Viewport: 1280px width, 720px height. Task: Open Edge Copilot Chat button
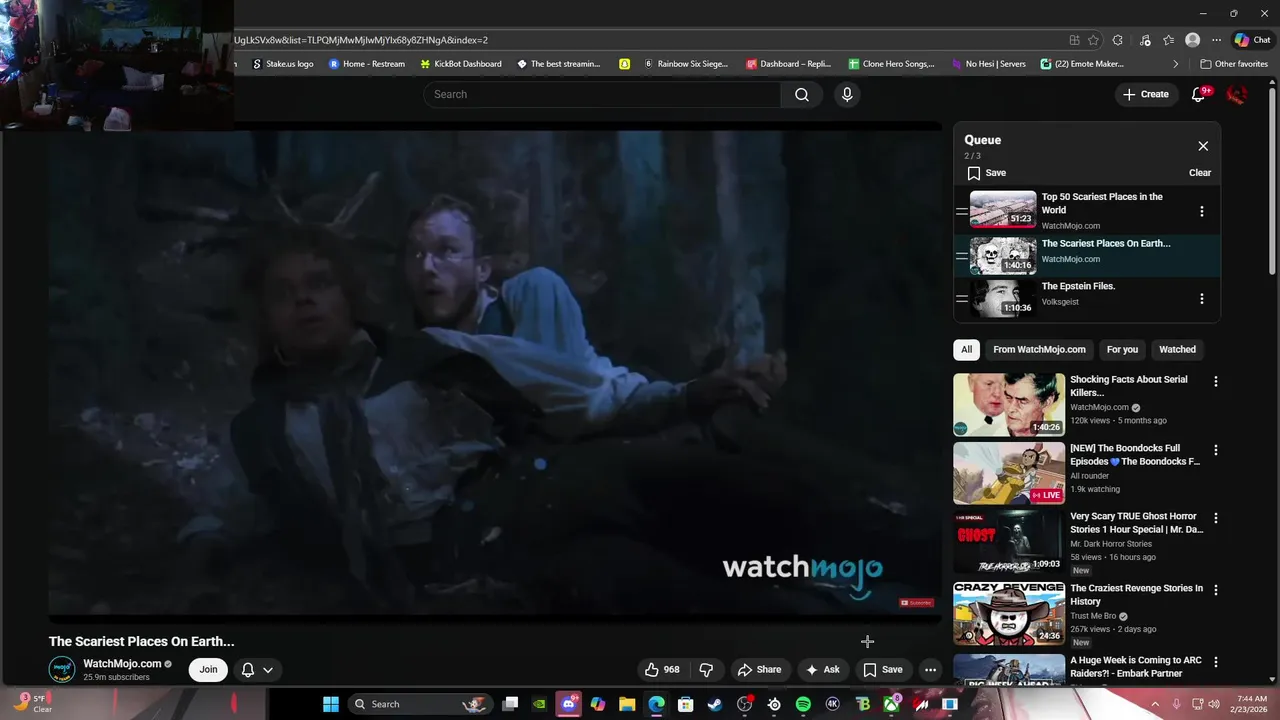pyautogui.click(x=1252, y=40)
